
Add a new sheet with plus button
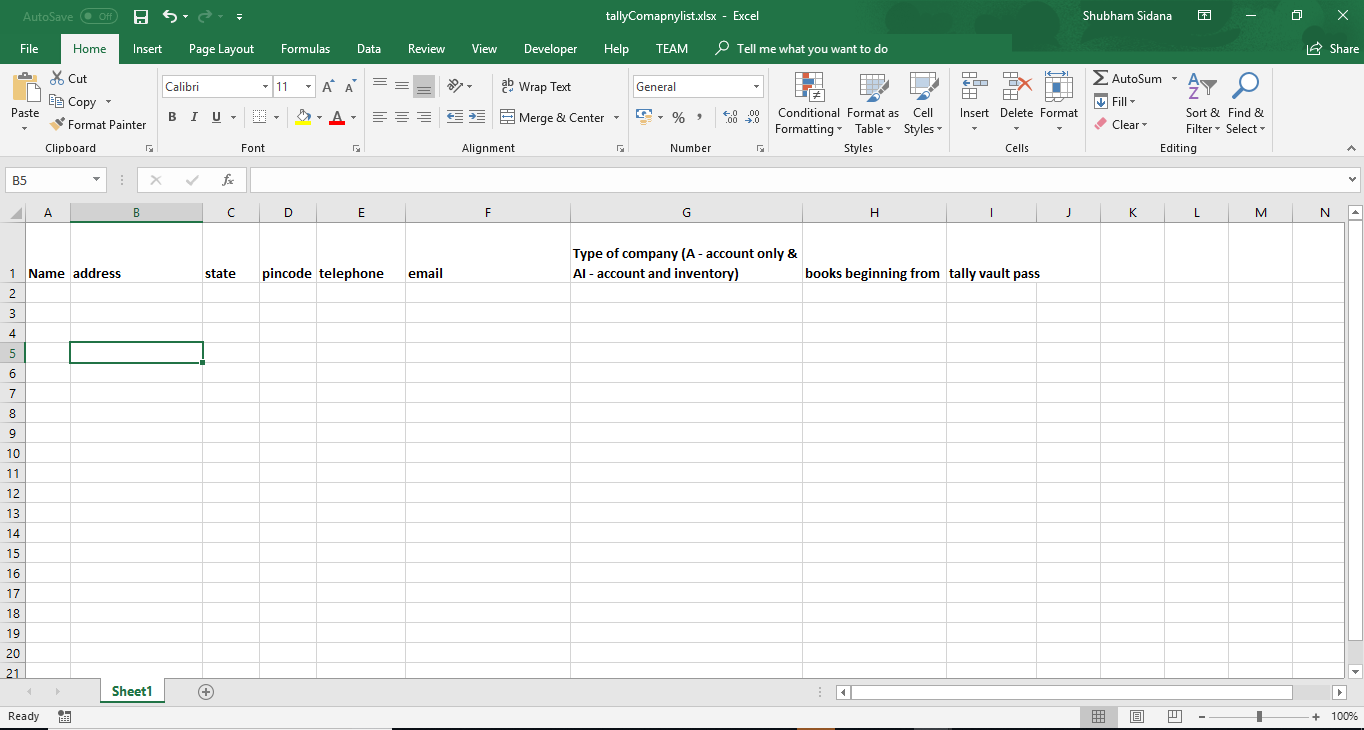(x=206, y=692)
